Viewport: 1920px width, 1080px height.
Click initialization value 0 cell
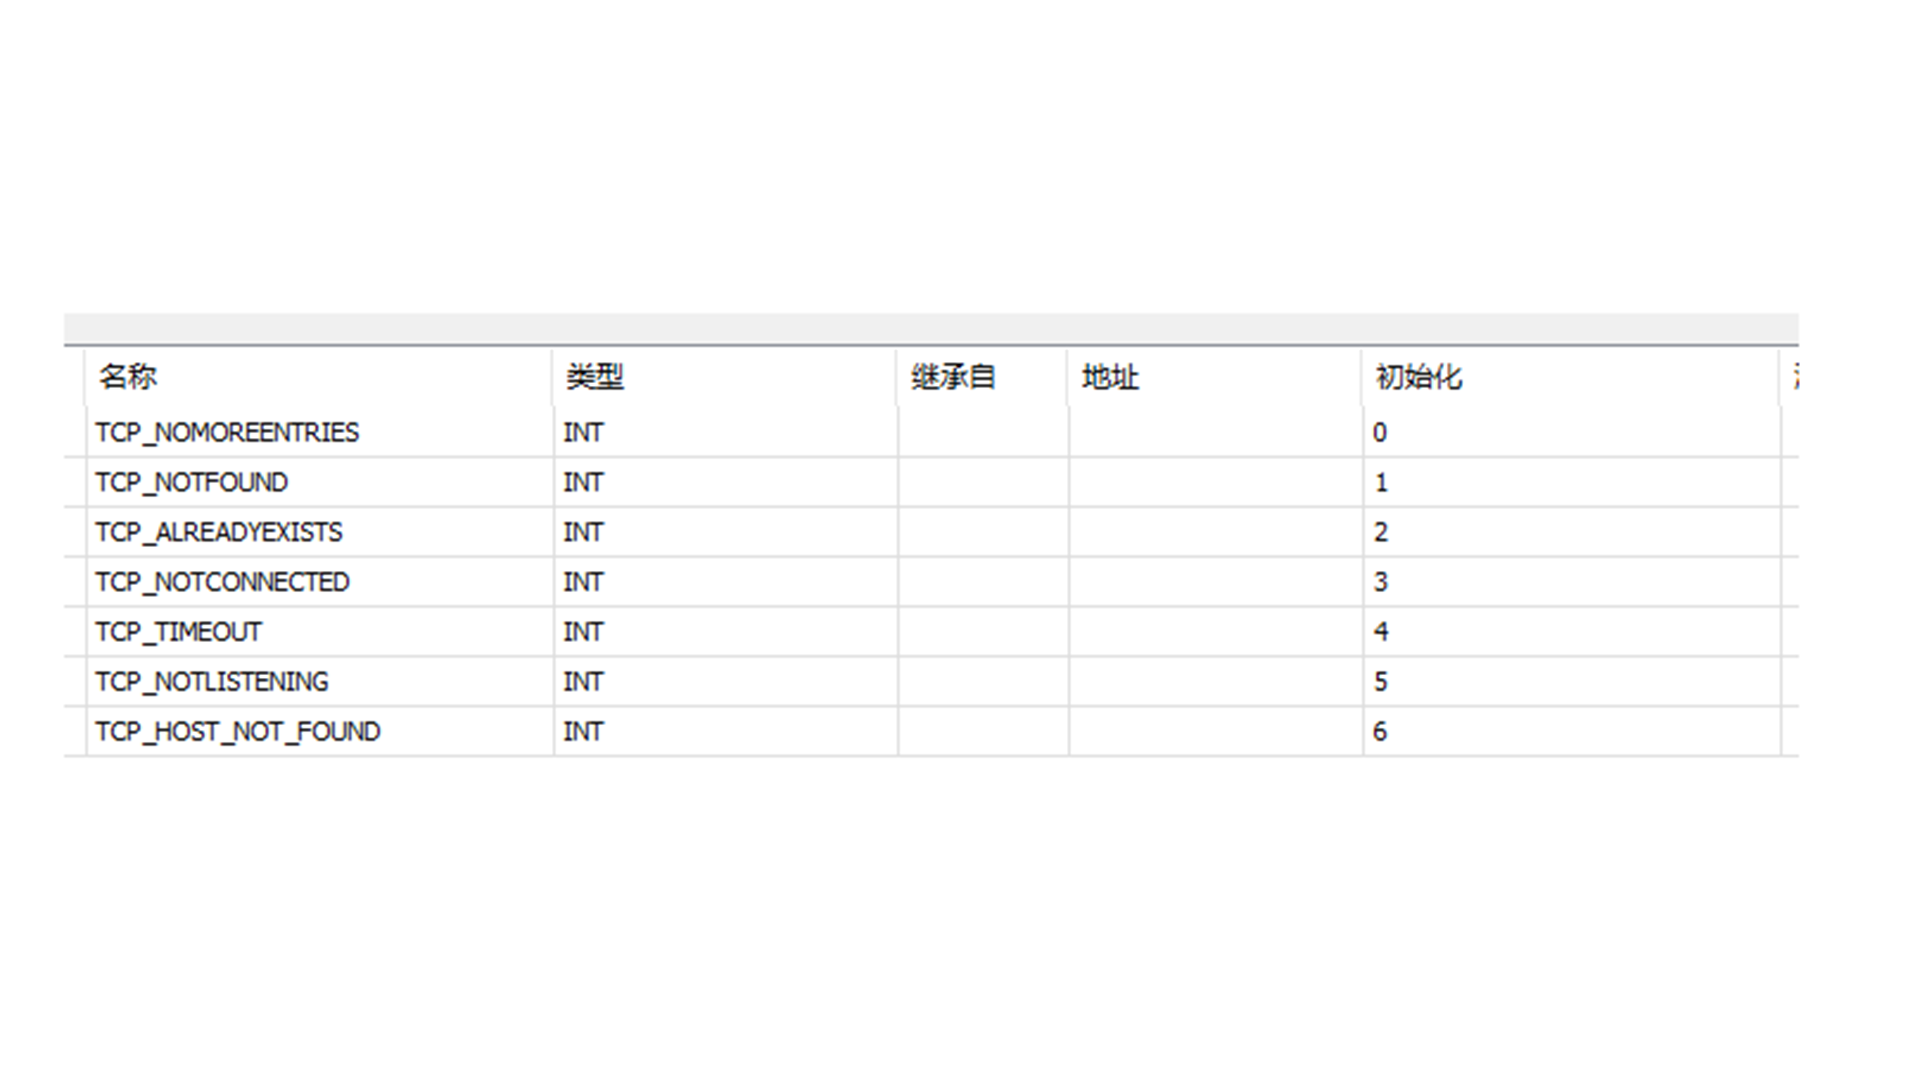1380,432
